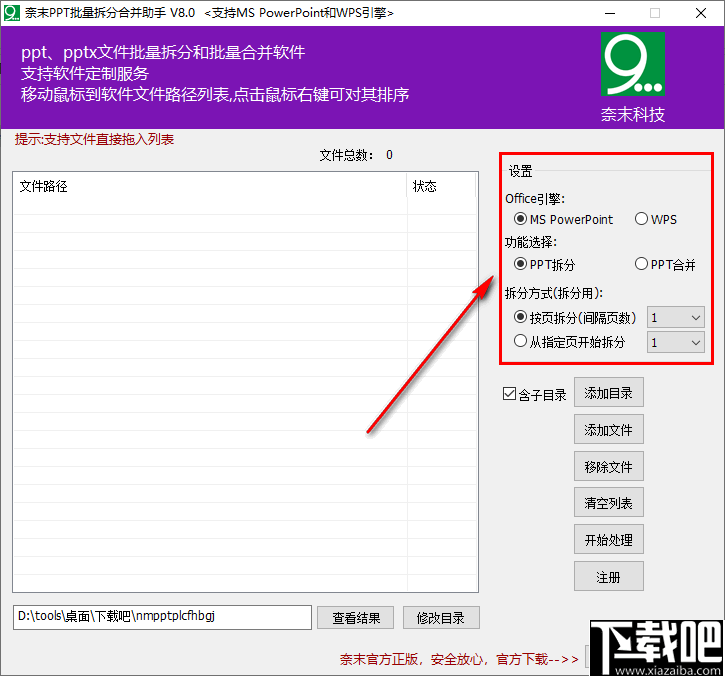Screen dimensions: 725x676
Task: Click the 清空列表 button
Action: [608, 503]
